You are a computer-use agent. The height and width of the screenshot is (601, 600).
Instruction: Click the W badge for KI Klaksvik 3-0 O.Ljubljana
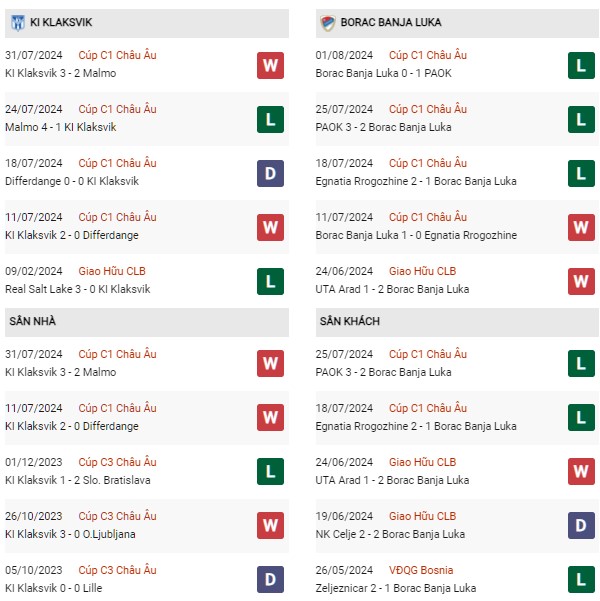[270, 525]
